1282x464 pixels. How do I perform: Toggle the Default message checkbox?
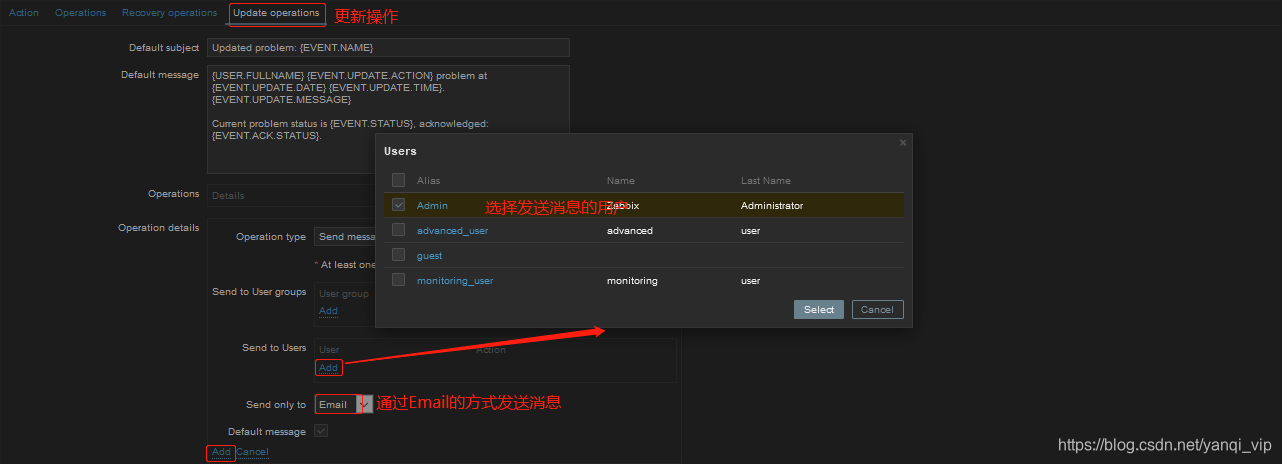click(x=321, y=431)
